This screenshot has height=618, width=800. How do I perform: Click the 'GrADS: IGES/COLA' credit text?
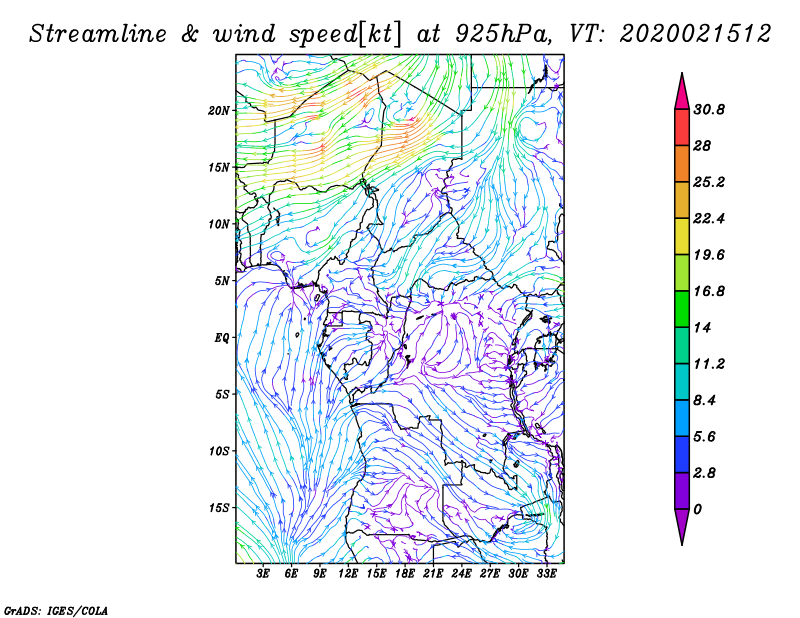[42, 609]
